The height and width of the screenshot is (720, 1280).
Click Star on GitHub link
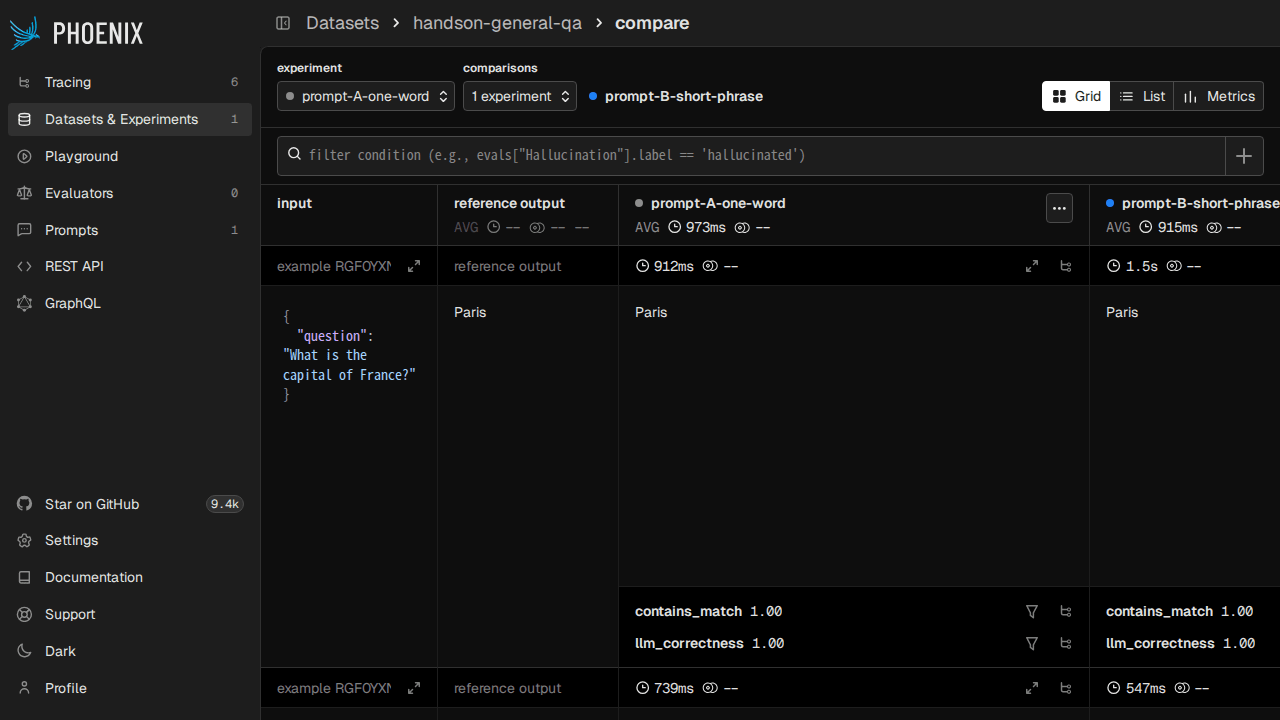(x=92, y=504)
